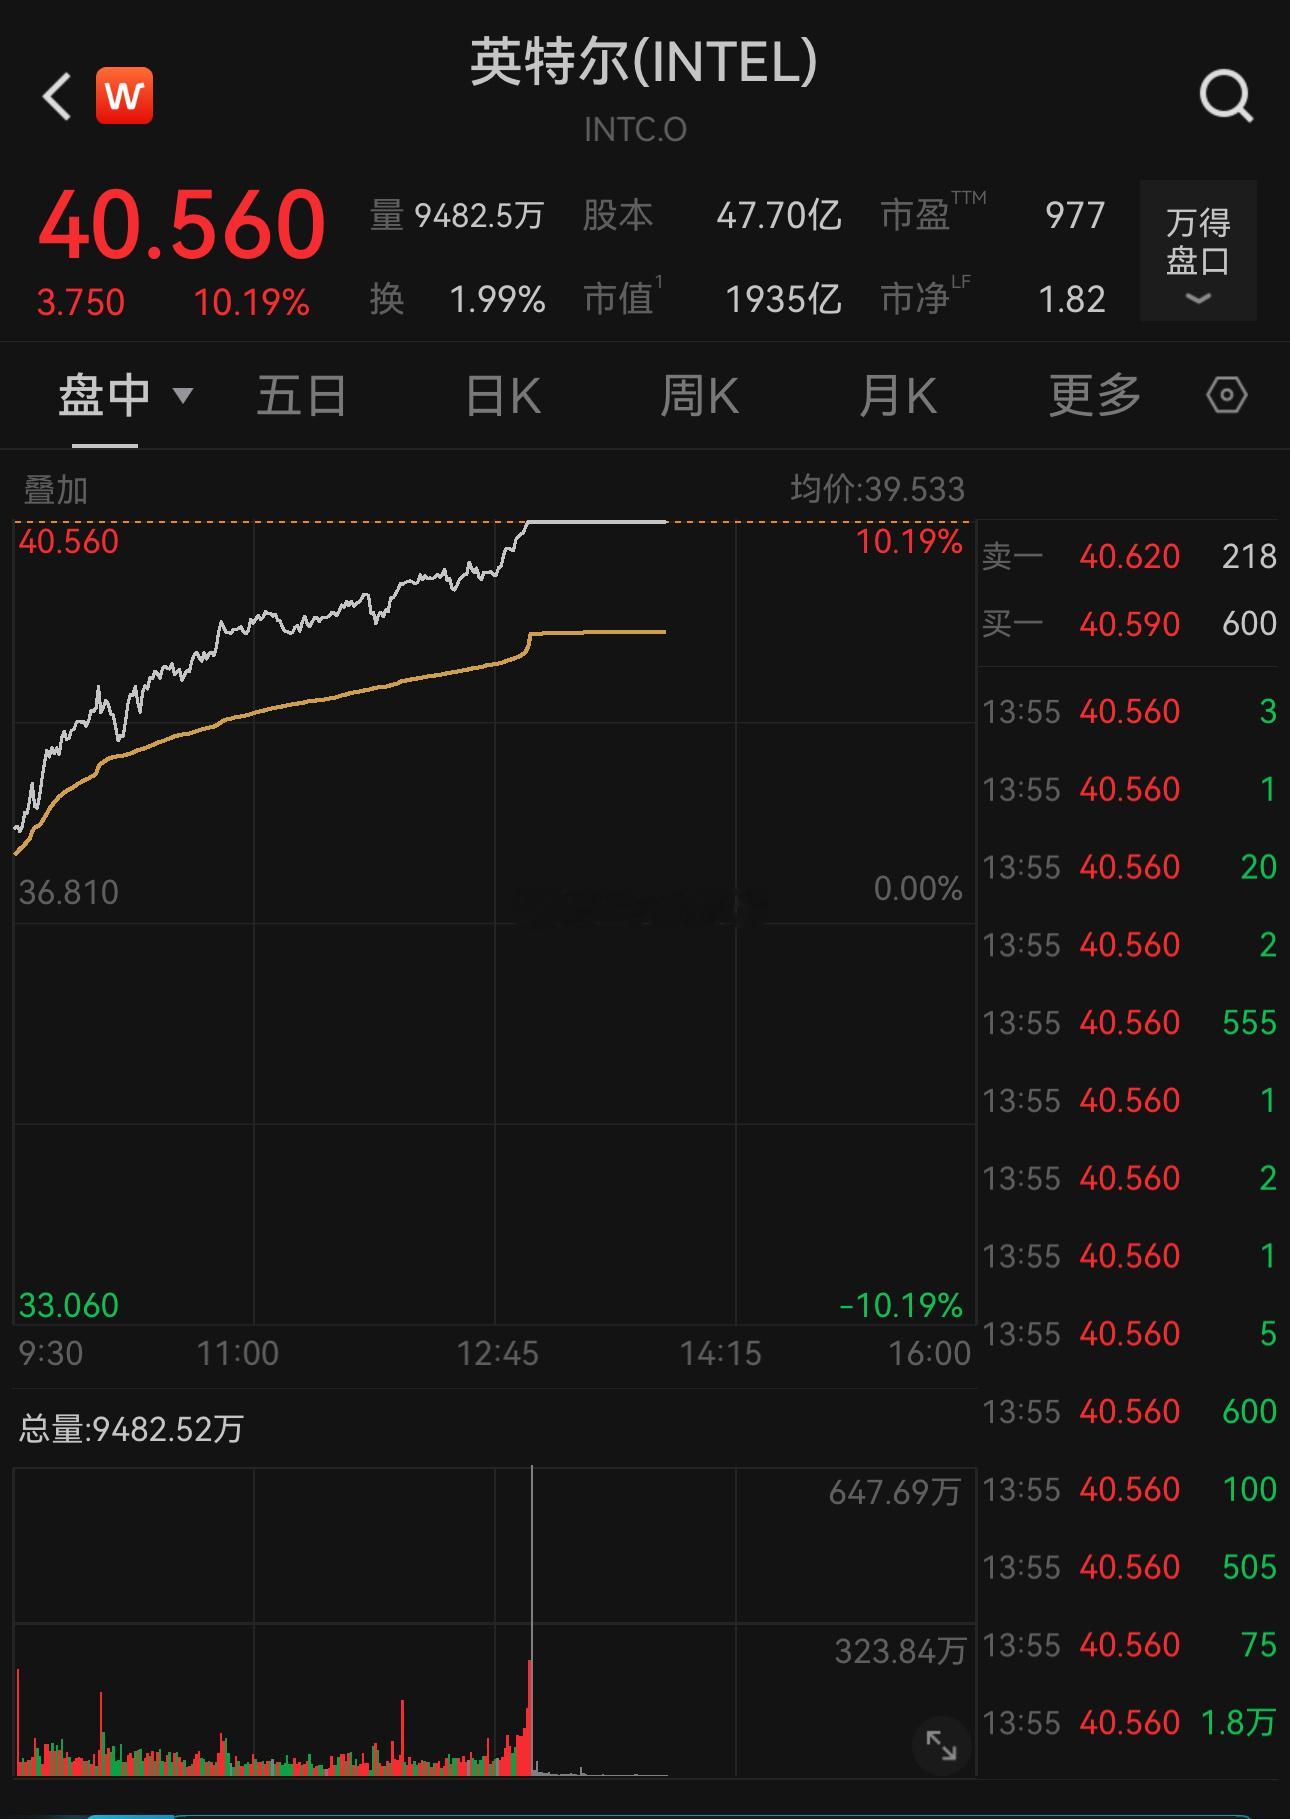Tap the percent change 10.19% under price
This screenshot has height=1819, width=1290.
tap(251, 302)
